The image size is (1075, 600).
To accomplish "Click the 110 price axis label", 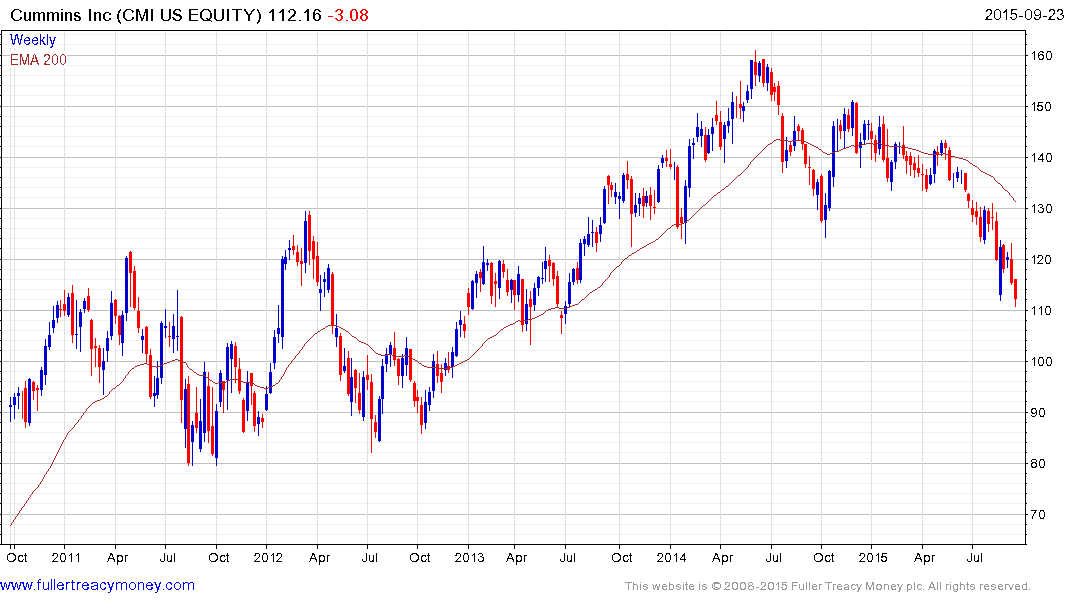I will pyautogui.click(x=1042, y=311).
